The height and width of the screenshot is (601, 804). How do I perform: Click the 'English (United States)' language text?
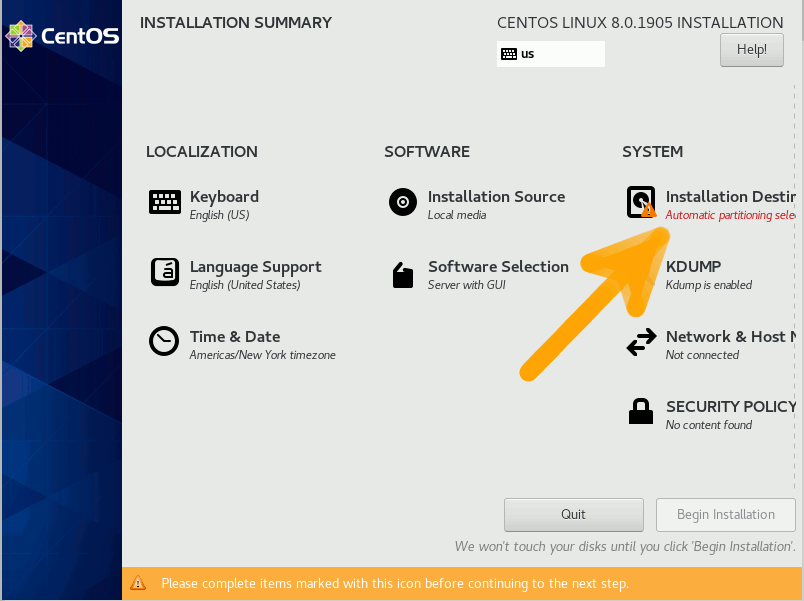coord(245,285)
